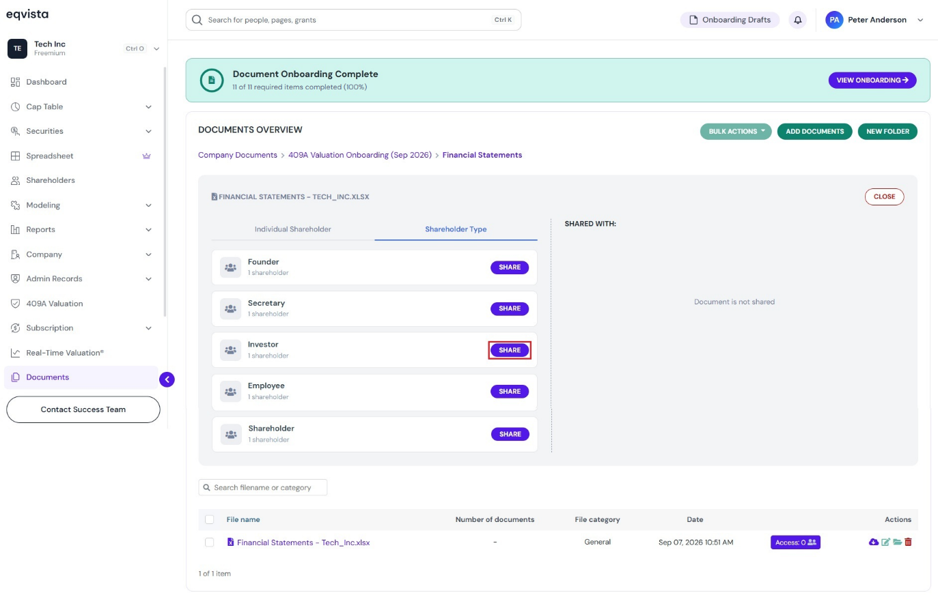The height and width of the screenshot is (595, 938).
Task: Click the Spreadsheet premium crown icon
Action: (x=147, y=156)
